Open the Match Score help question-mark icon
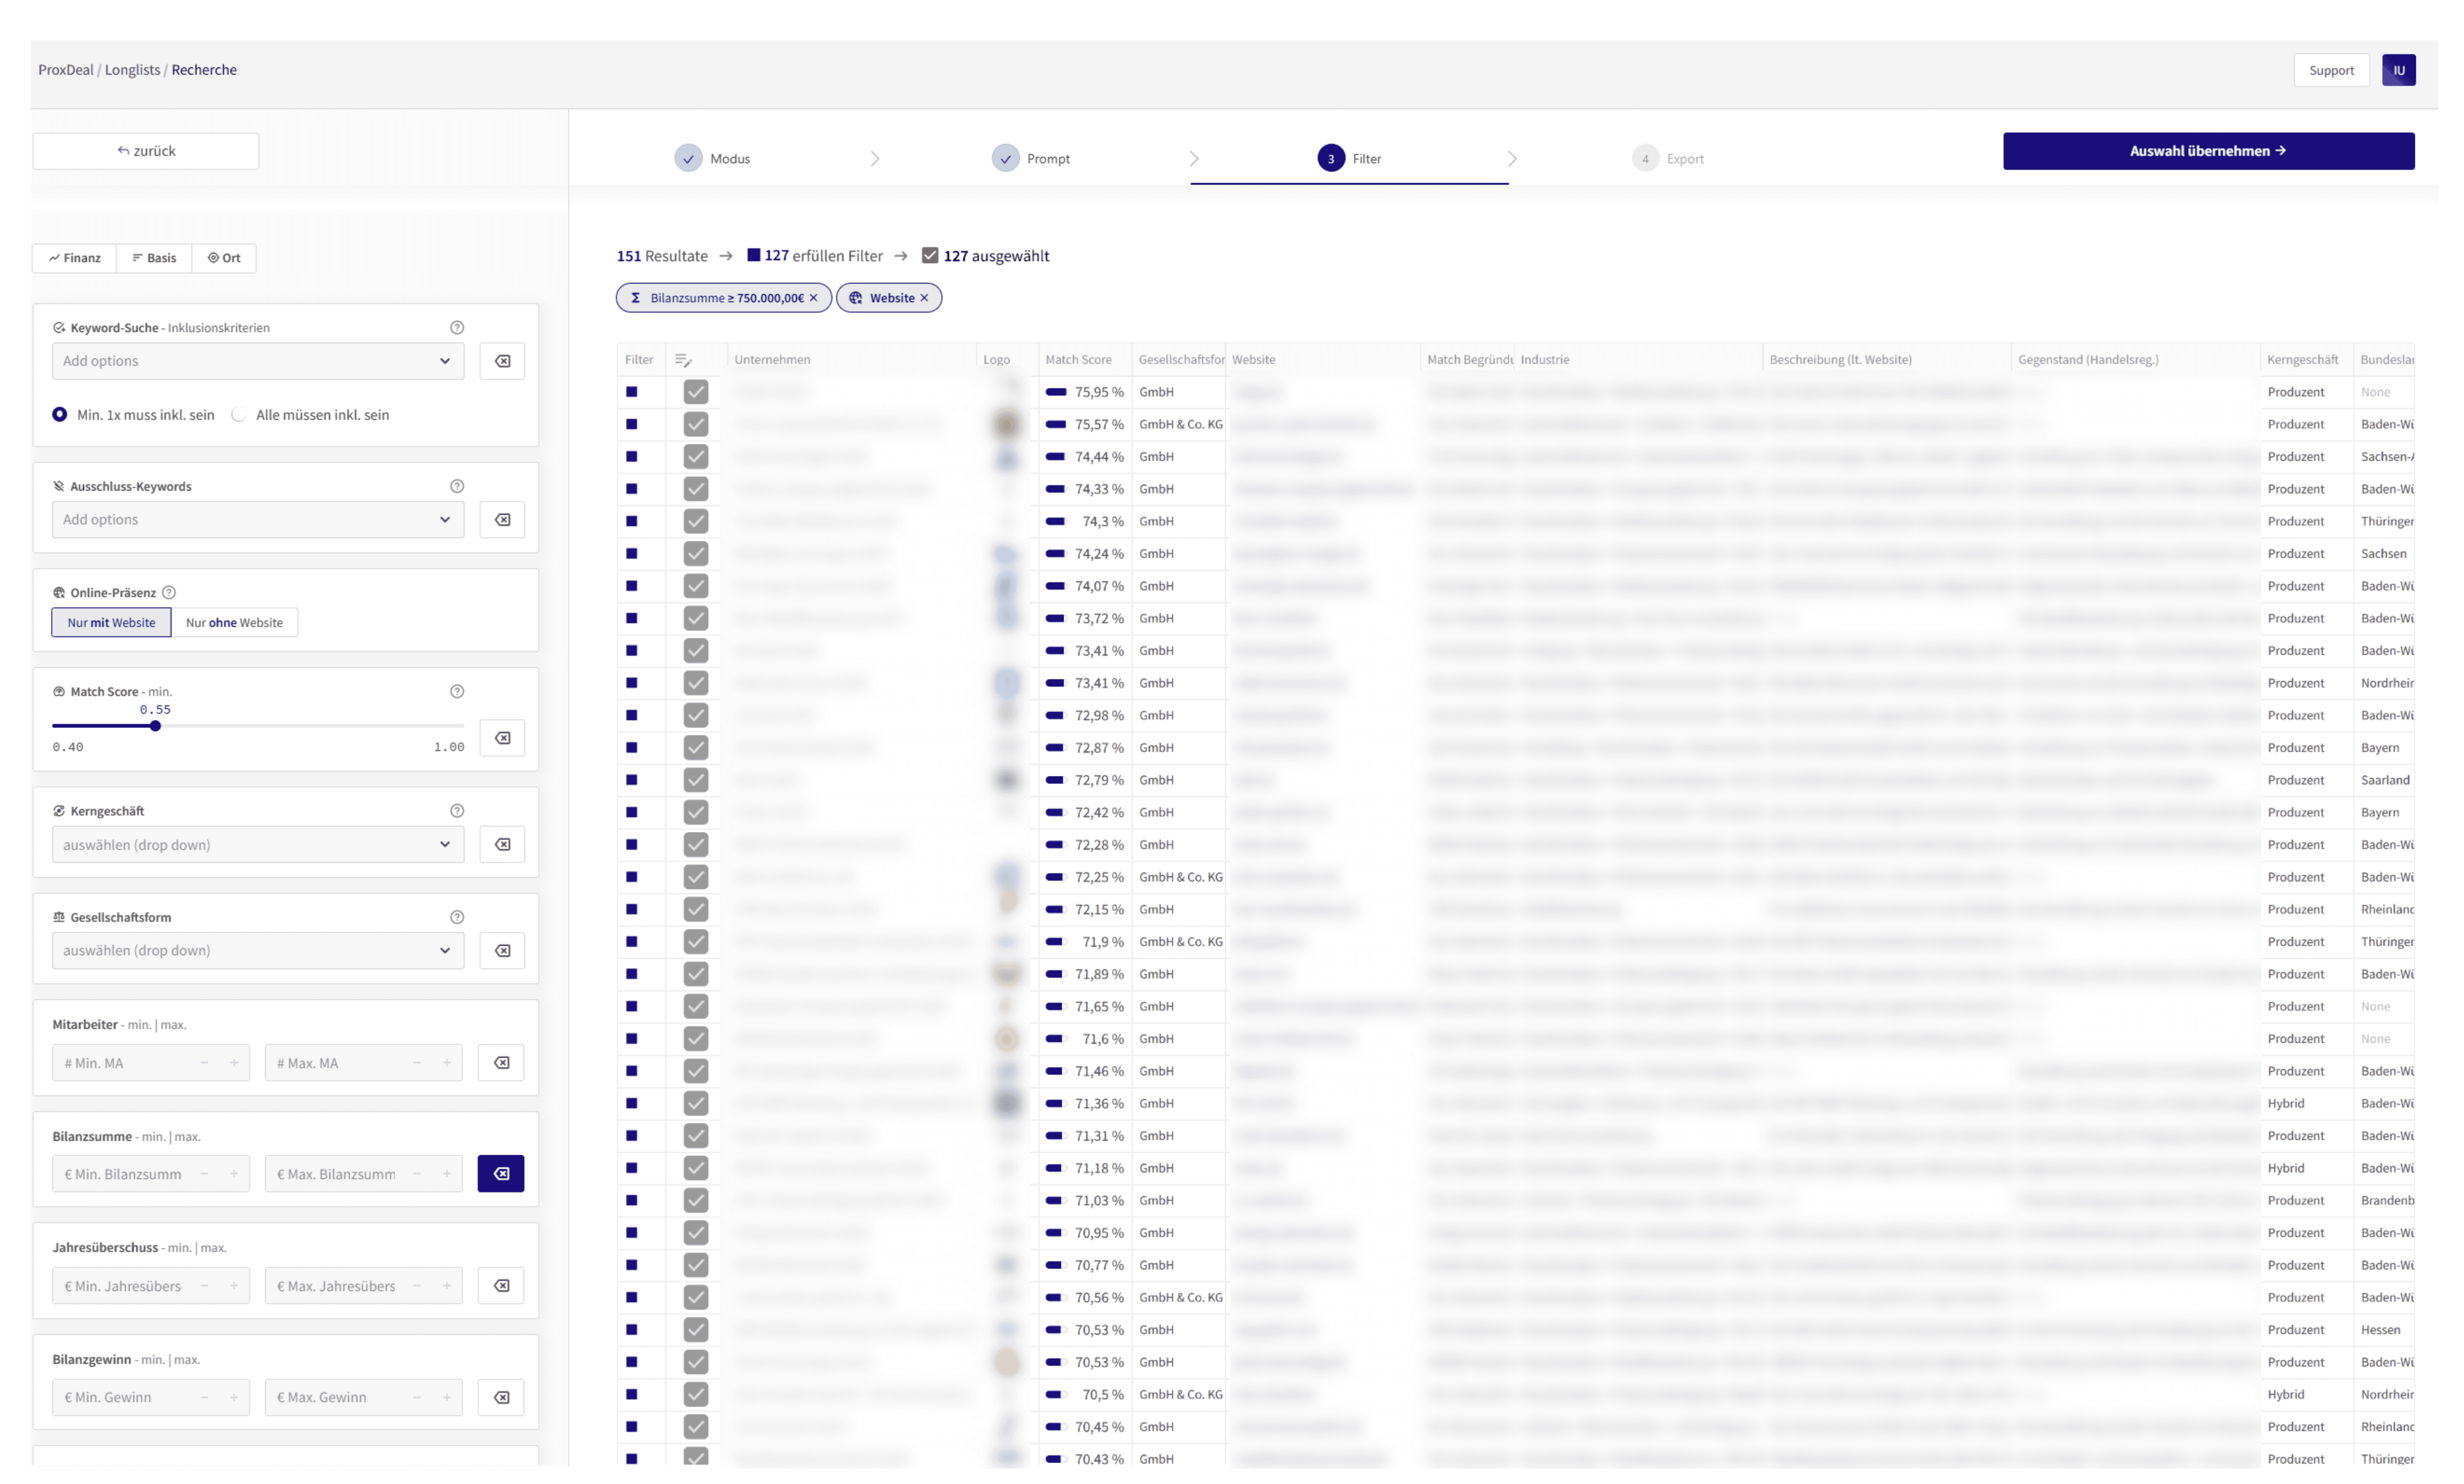2464x1484 pixels. pyautogui.click(x=457, y=692)
